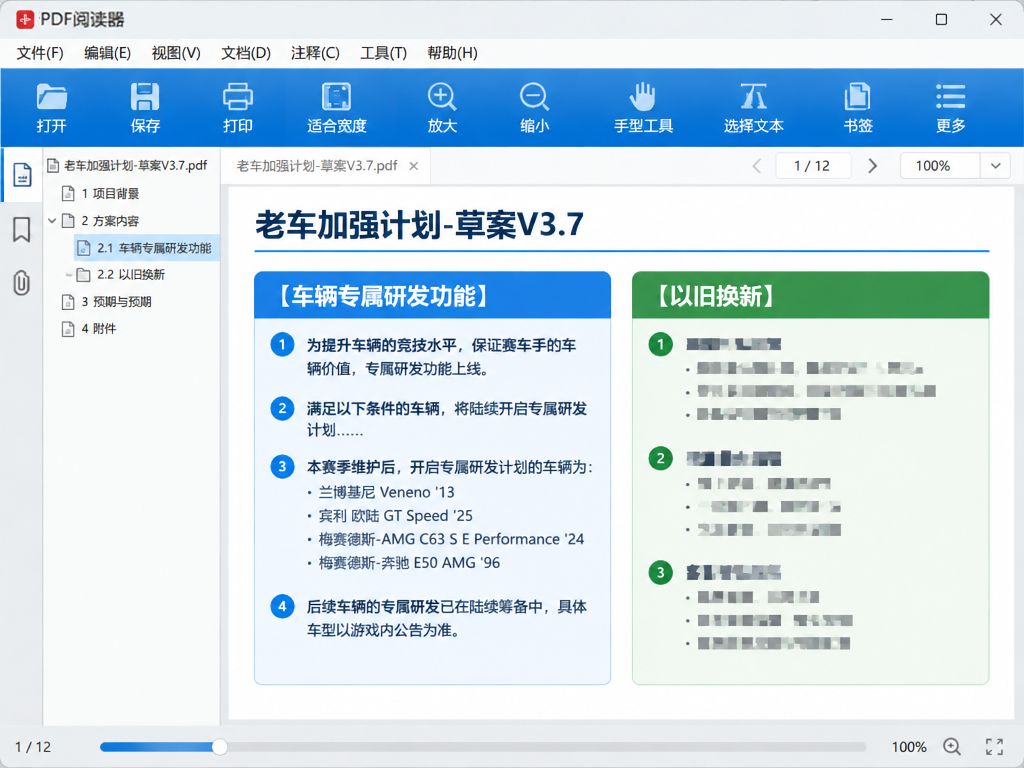The height and width of the screenshot is (768, 1024).
Task: Show the document outline sidebar panel
Action: coord(22,175)
